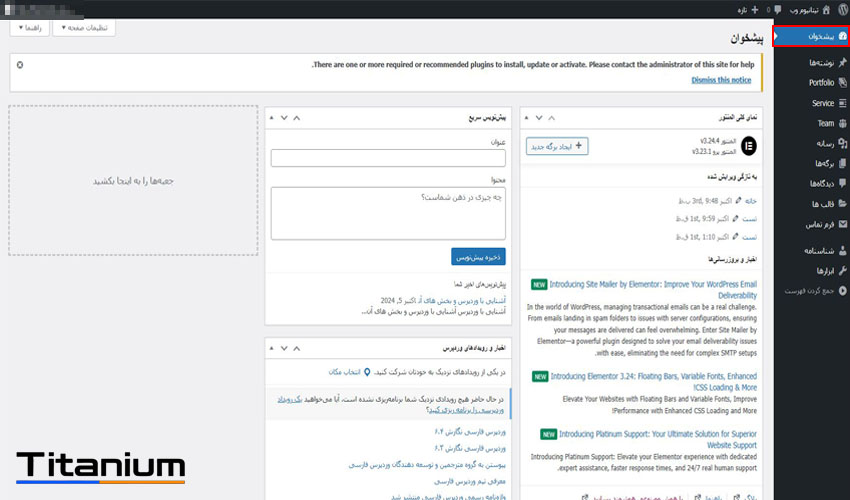Move the Elementor overview widget up

coord(552,118)
